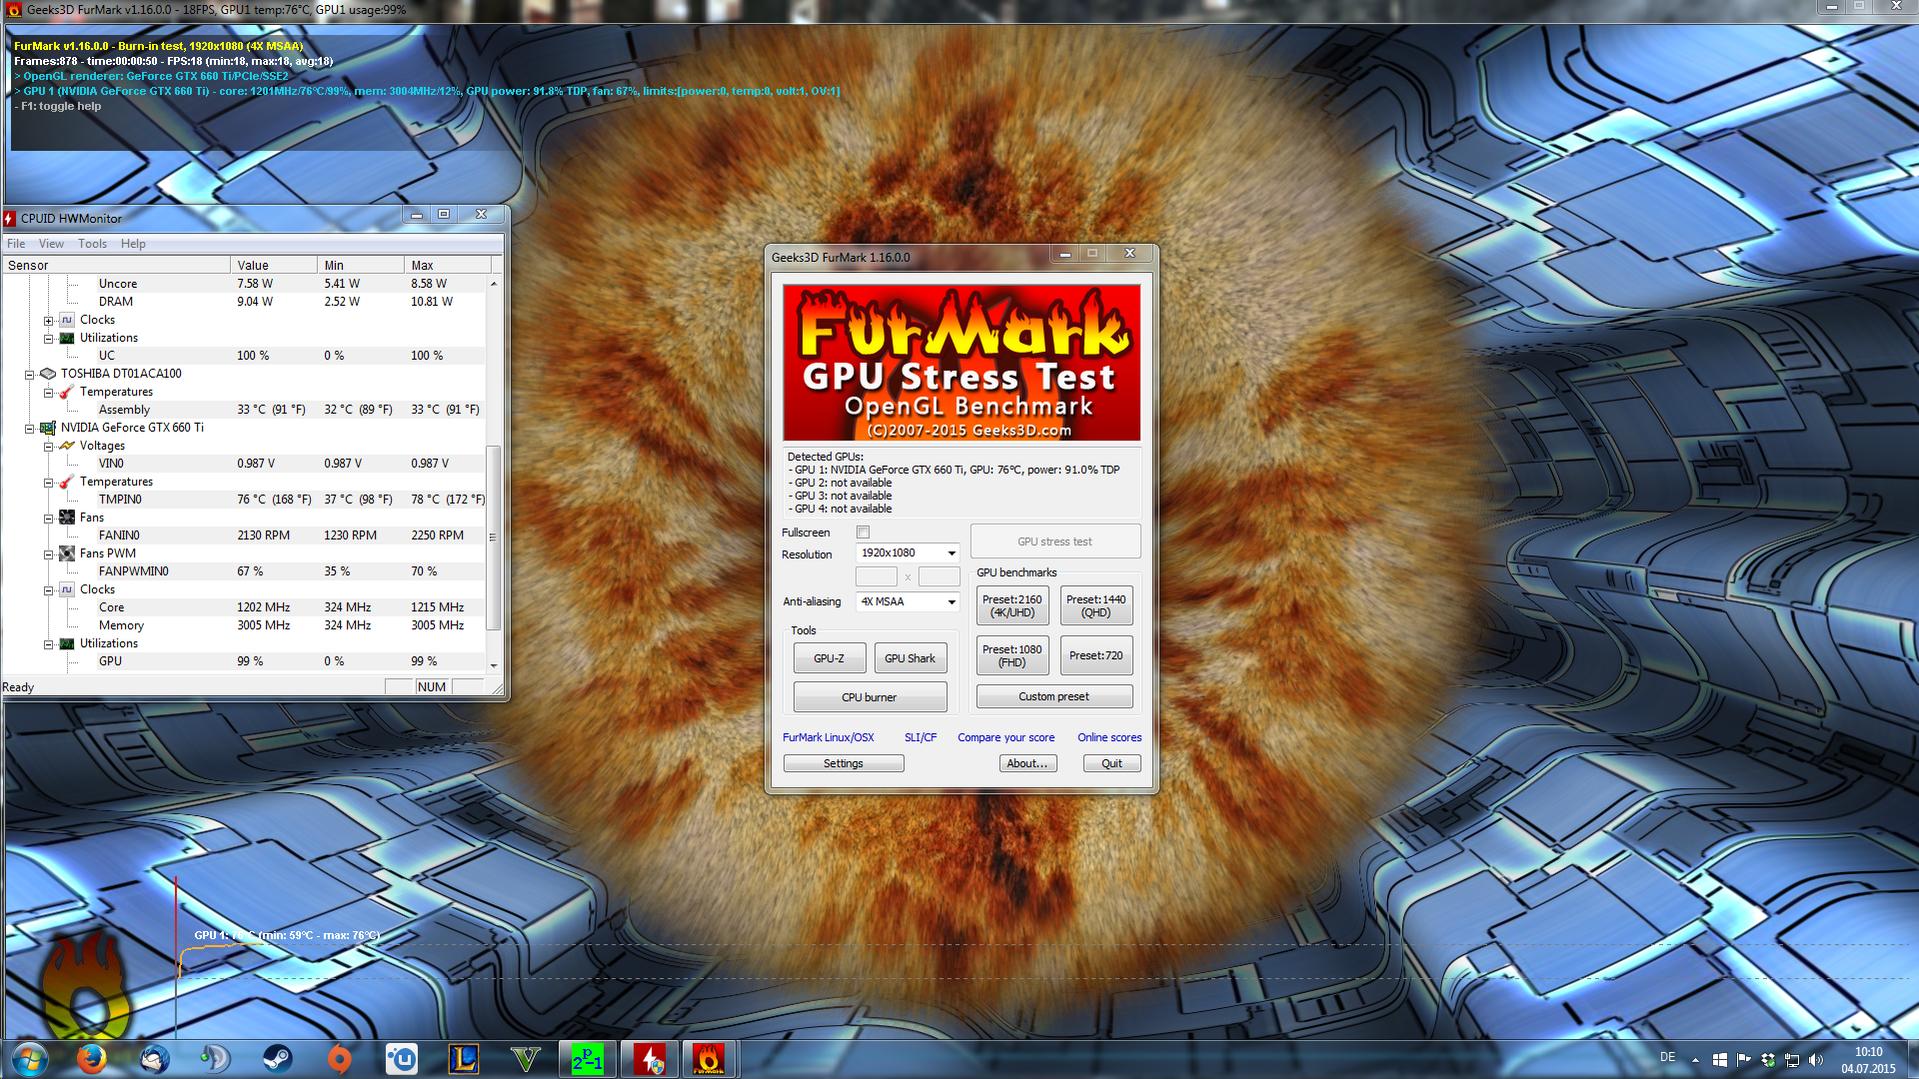The height and width of the screenshot is (1079, 1919).
Task: Click the thermometer icon above the TMPIN0 row
Action: (67, 481)
